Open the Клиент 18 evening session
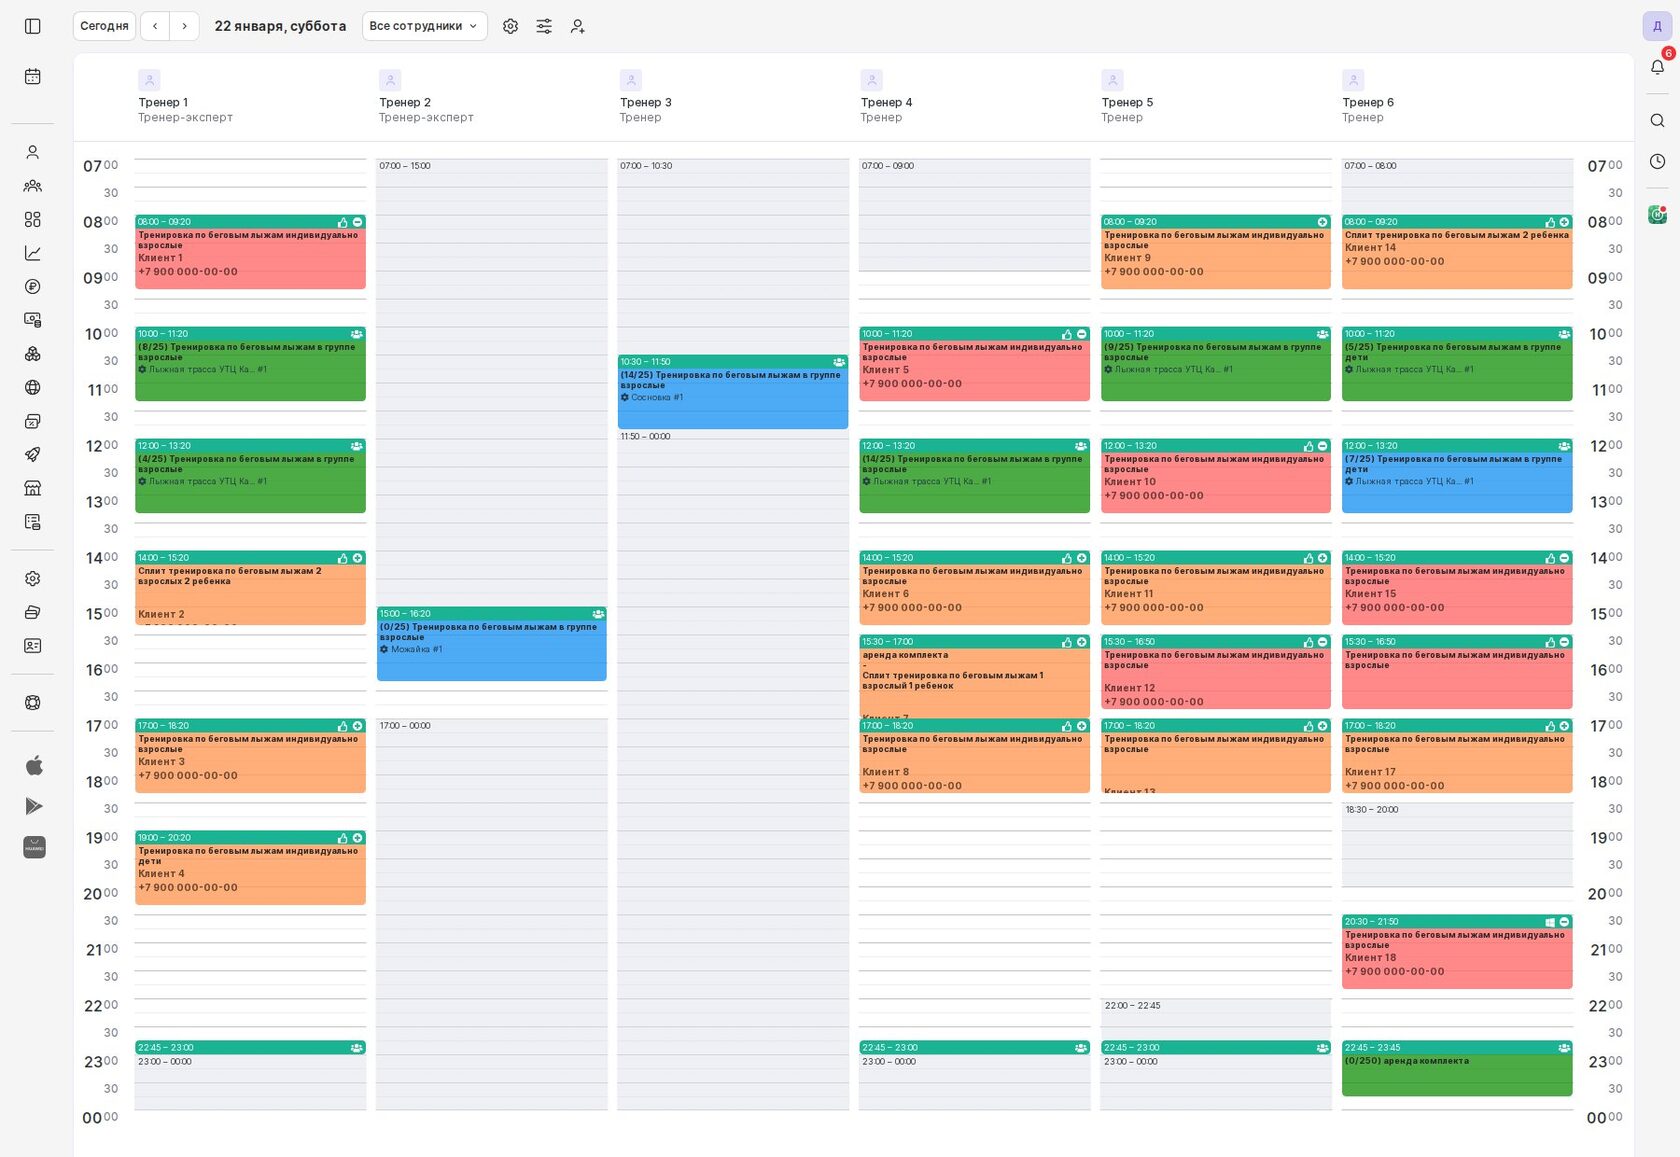The height and width of the screenshot is (1157, 1680). pos(1457,952)
